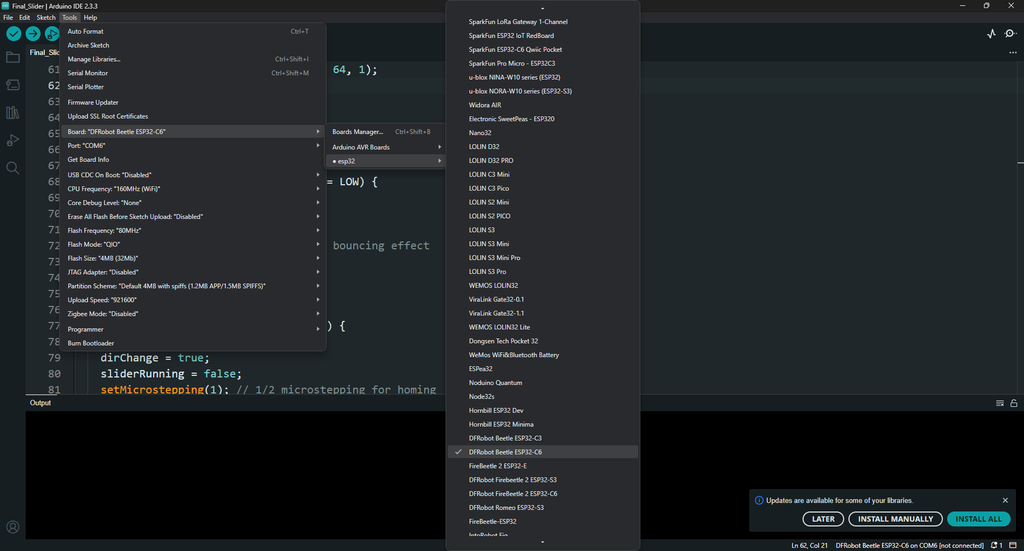Toggle output word wrap icon
The width and height of the screenshot is (1024, 551).
pos(1000,403)
